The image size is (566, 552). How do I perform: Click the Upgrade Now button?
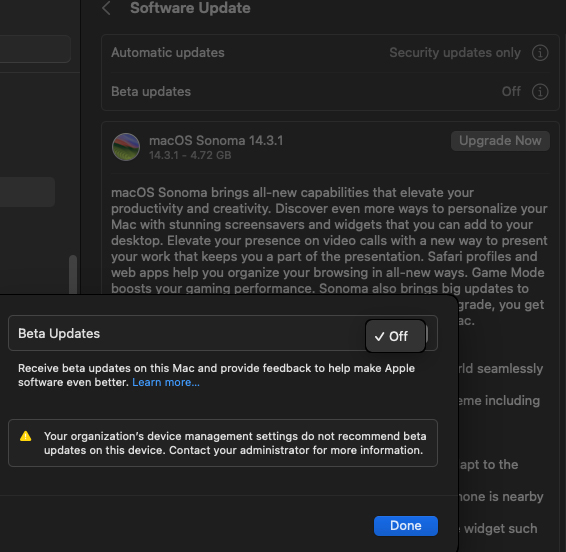pos(500,141)
